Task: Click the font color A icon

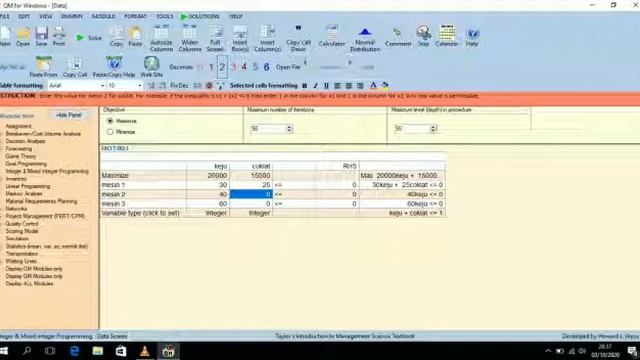Action: pos(373,86)
